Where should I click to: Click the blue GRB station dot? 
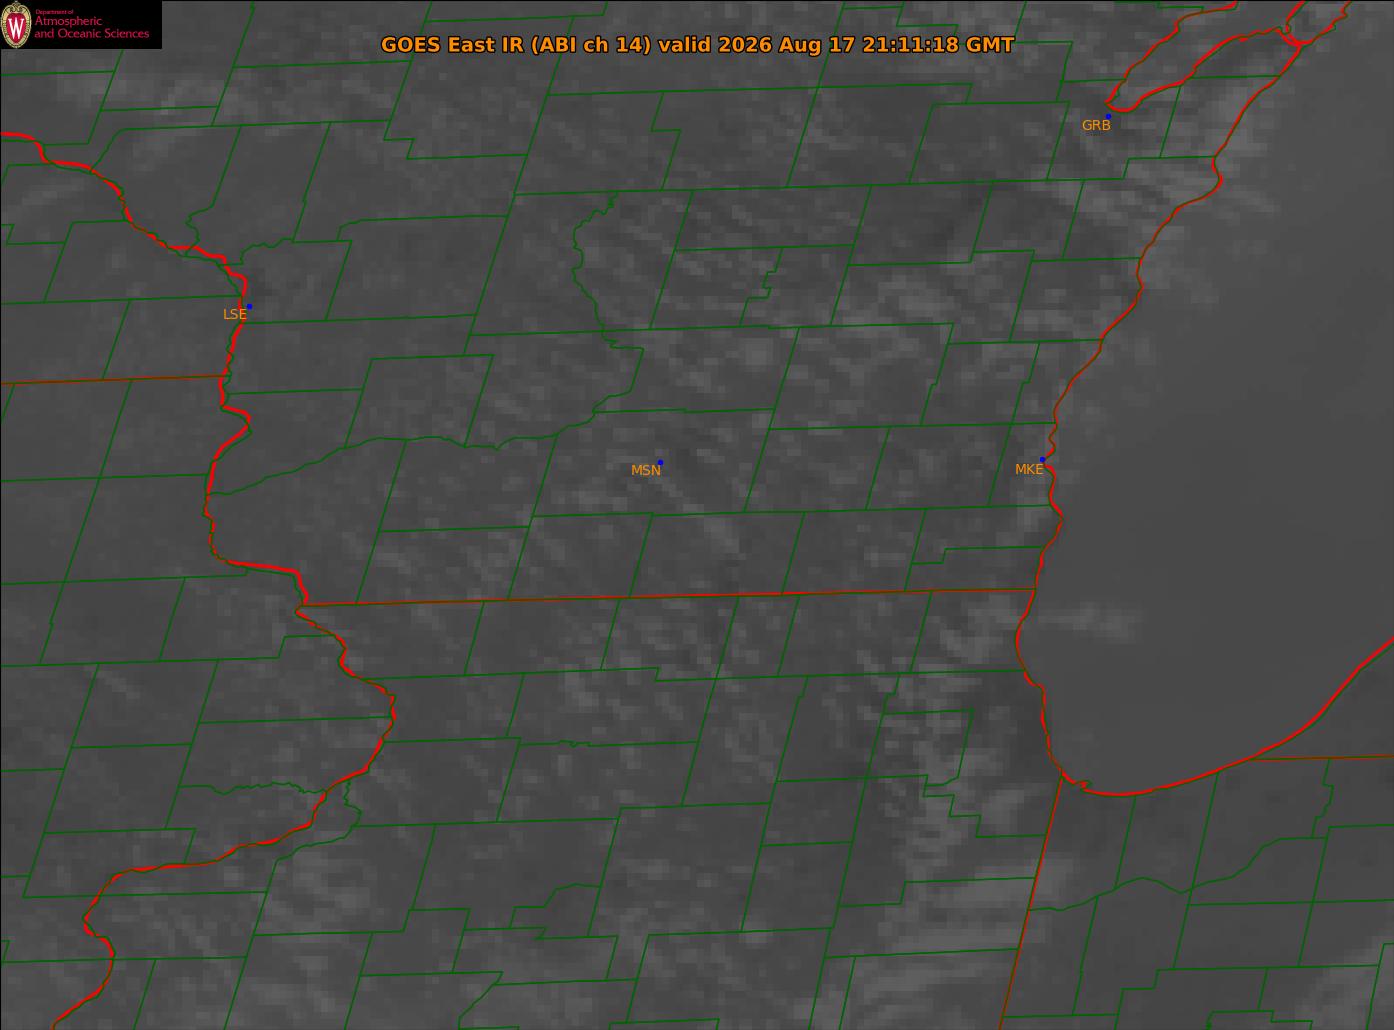(1108, 116)
